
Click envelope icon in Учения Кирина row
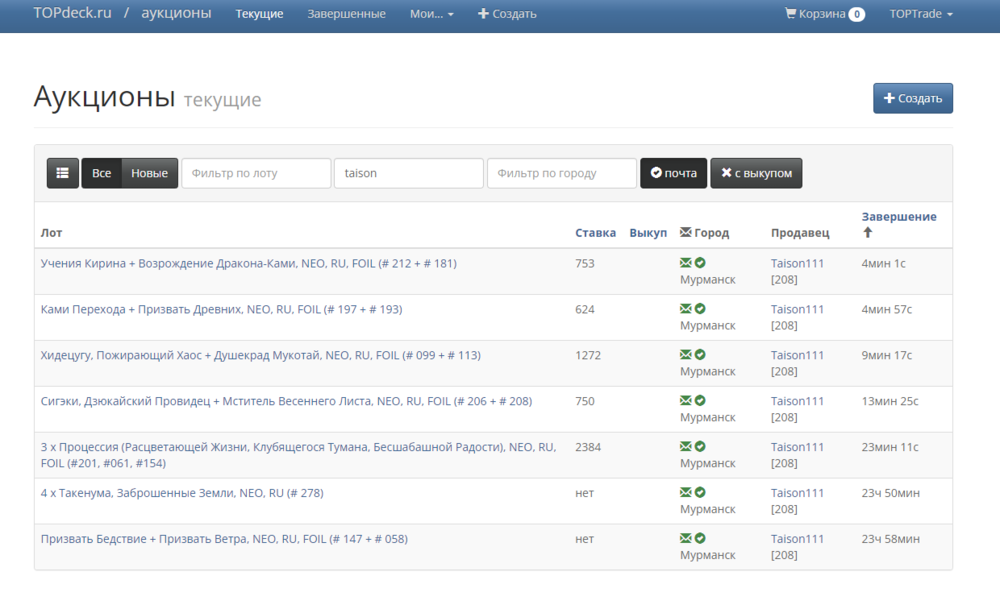point(686,263)
